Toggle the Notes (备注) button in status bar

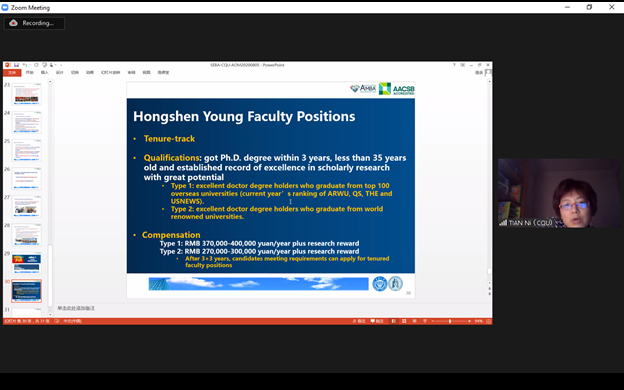(359, 321)
